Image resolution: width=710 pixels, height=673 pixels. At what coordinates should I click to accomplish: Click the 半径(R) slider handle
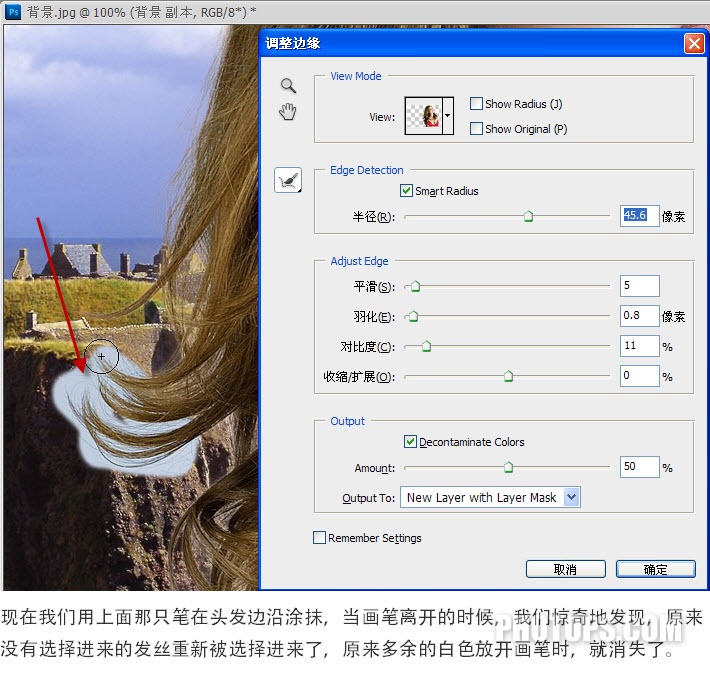point(528,216)
